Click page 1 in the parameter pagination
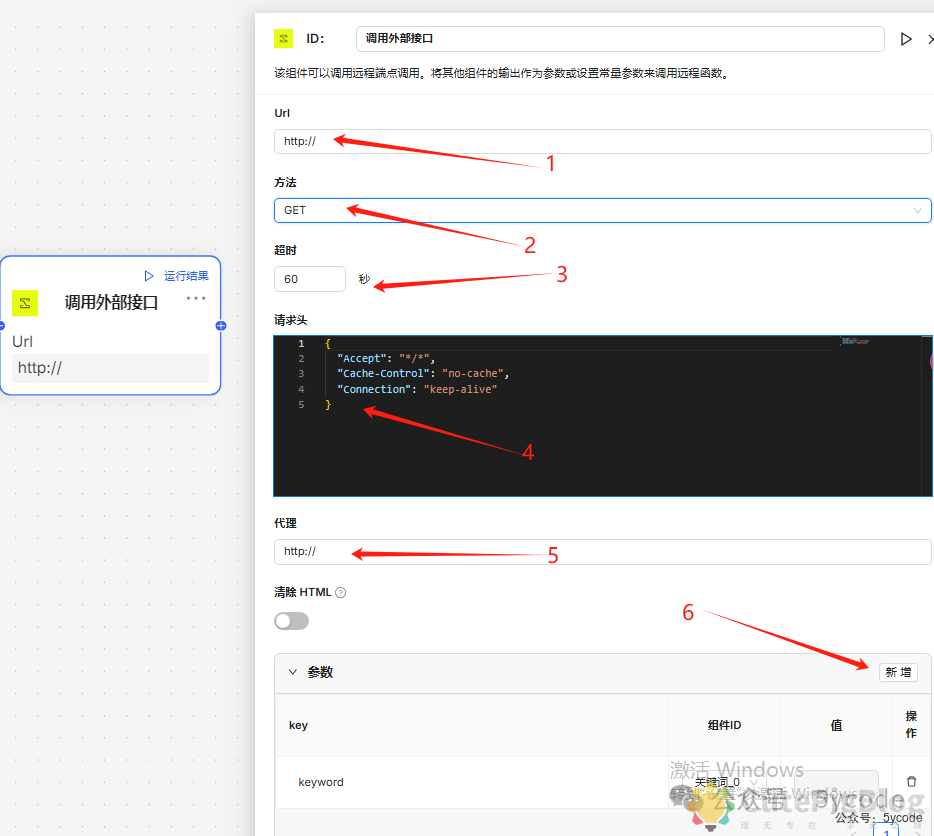 [x=887, y=833]
